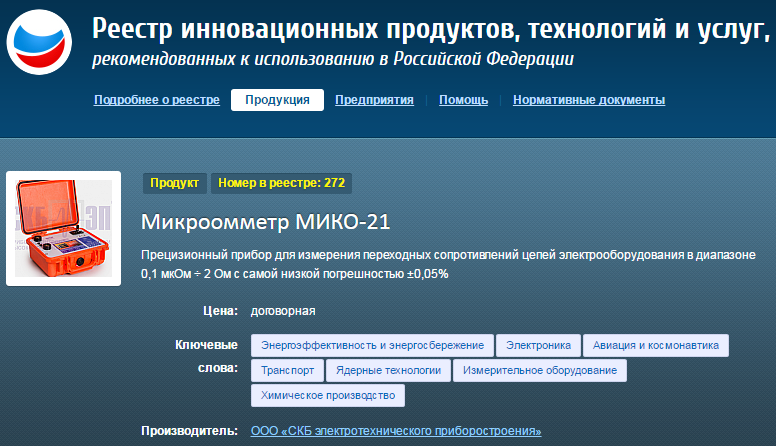The width and height of the screenshot is (776, 446).
Task: Open the Ядерные технологии tag
Action: tap(388, 370)
